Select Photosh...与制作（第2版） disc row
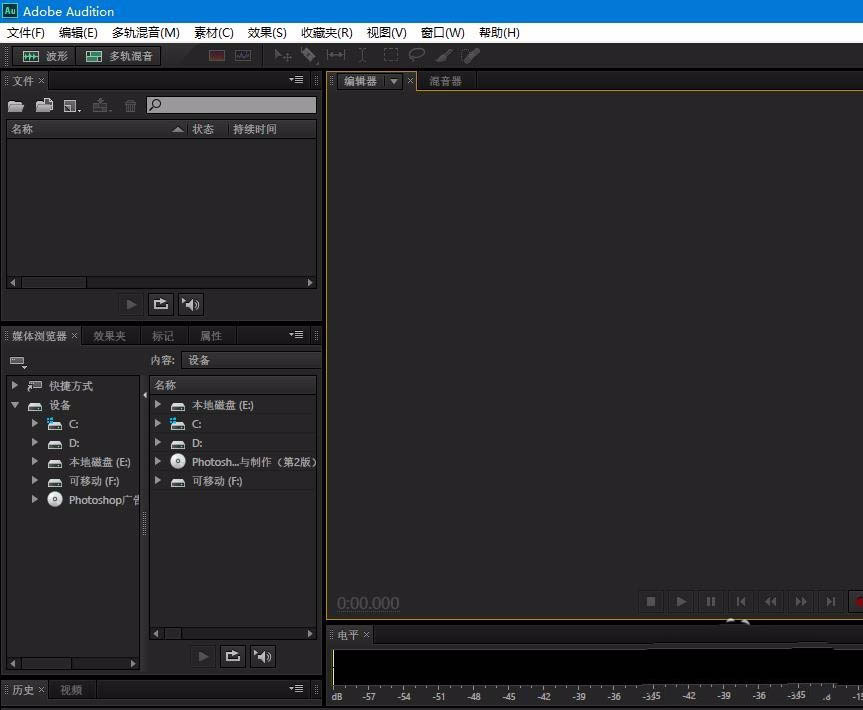863x710 pixels. (233, 462)
